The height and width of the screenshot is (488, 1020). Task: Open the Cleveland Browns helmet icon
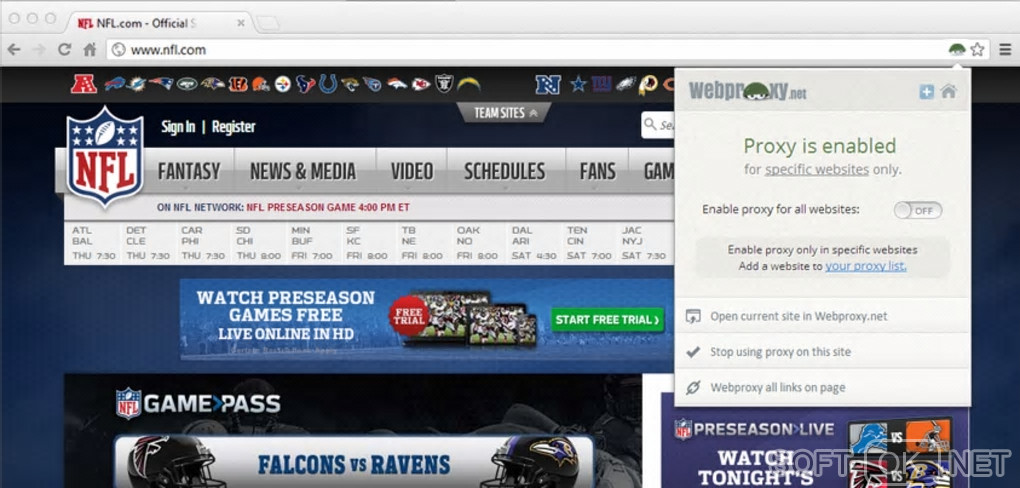pyautogui.click(x=260, y=84)
